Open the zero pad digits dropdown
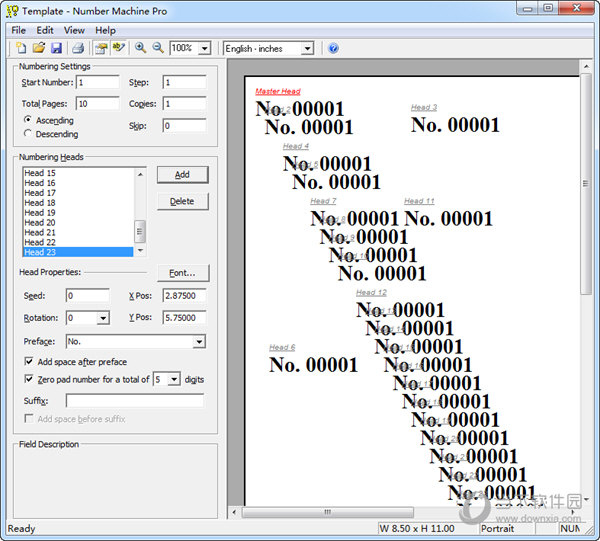The height and width of the screenshot is (541, 600). [x=174, y=380]
